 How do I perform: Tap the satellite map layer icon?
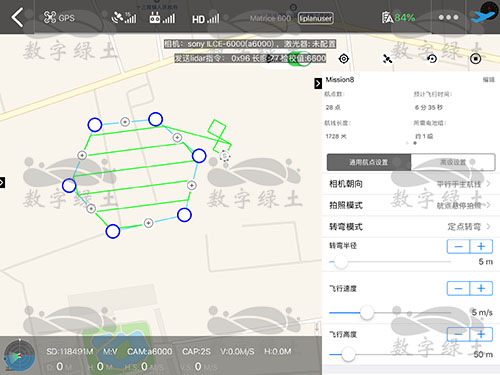[x=387, y=59]
